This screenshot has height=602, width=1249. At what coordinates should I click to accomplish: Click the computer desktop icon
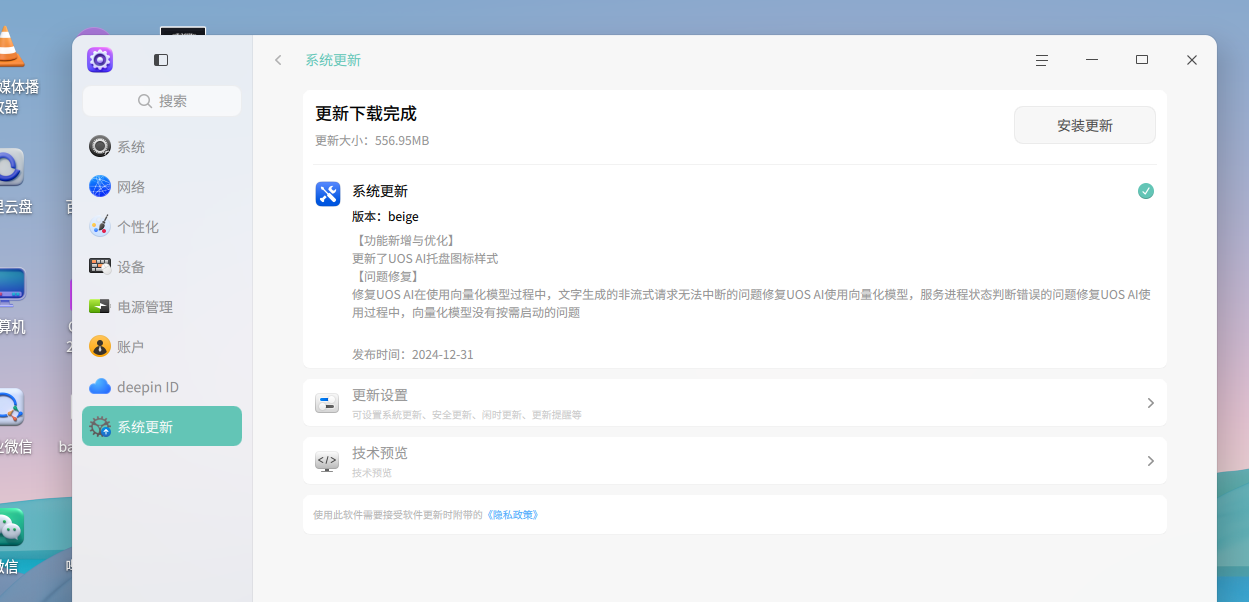point(10,287)
